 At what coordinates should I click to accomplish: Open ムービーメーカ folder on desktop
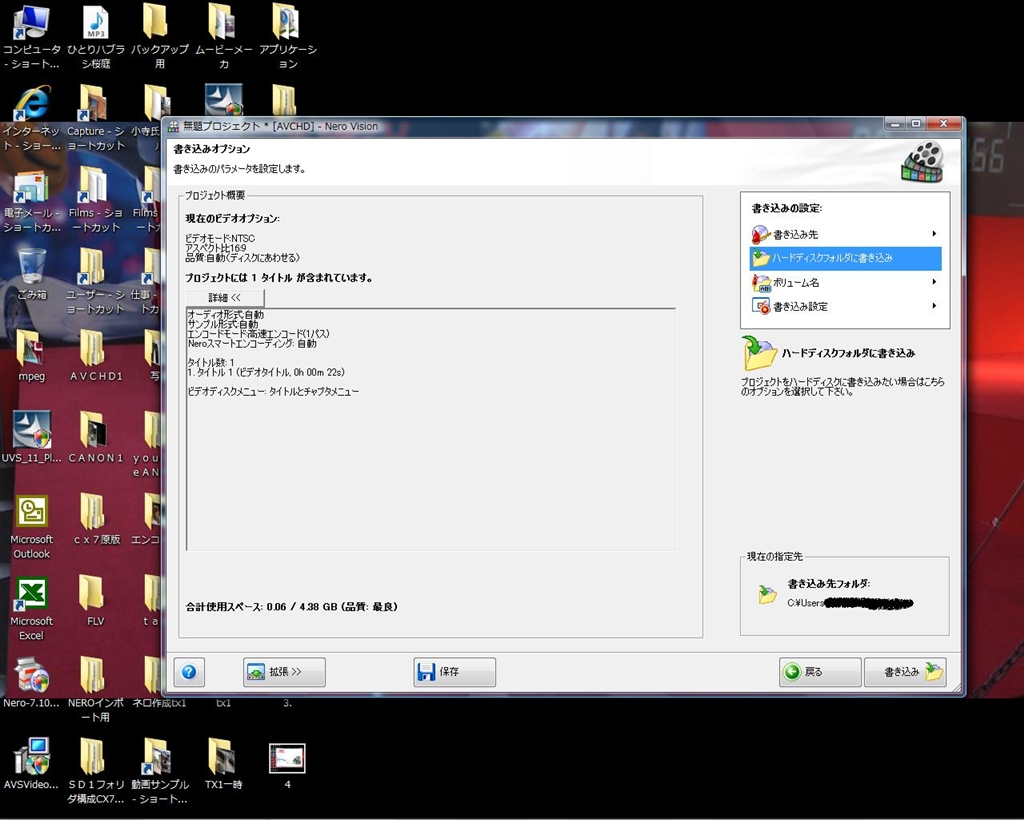pyautogui.click(x=223, y=37)
